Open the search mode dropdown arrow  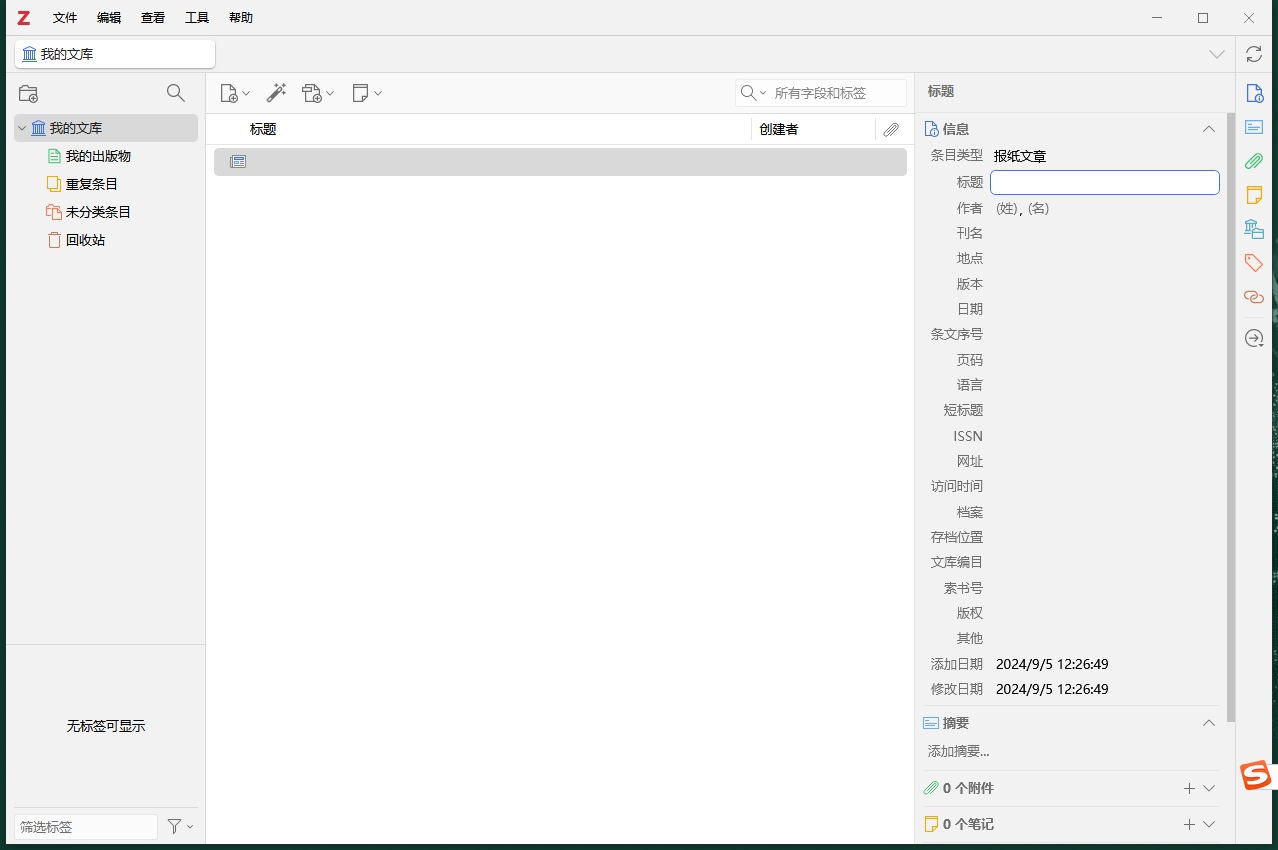(763, 93)
